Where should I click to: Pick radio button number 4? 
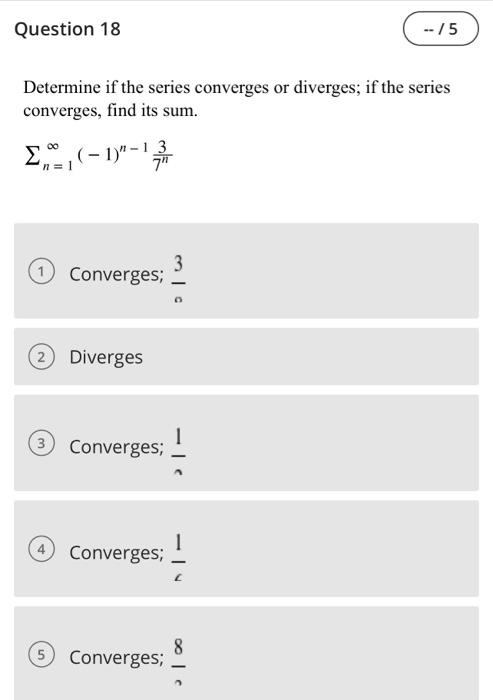click(41, 549)
